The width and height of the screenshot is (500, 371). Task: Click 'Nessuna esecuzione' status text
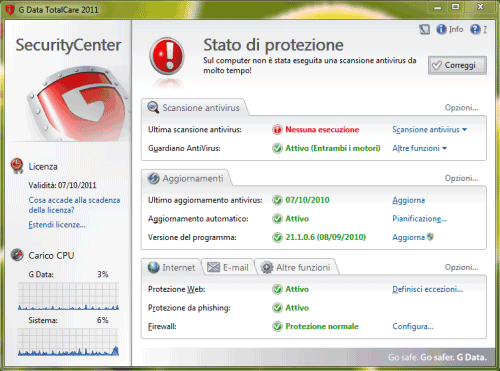point(322,130)
